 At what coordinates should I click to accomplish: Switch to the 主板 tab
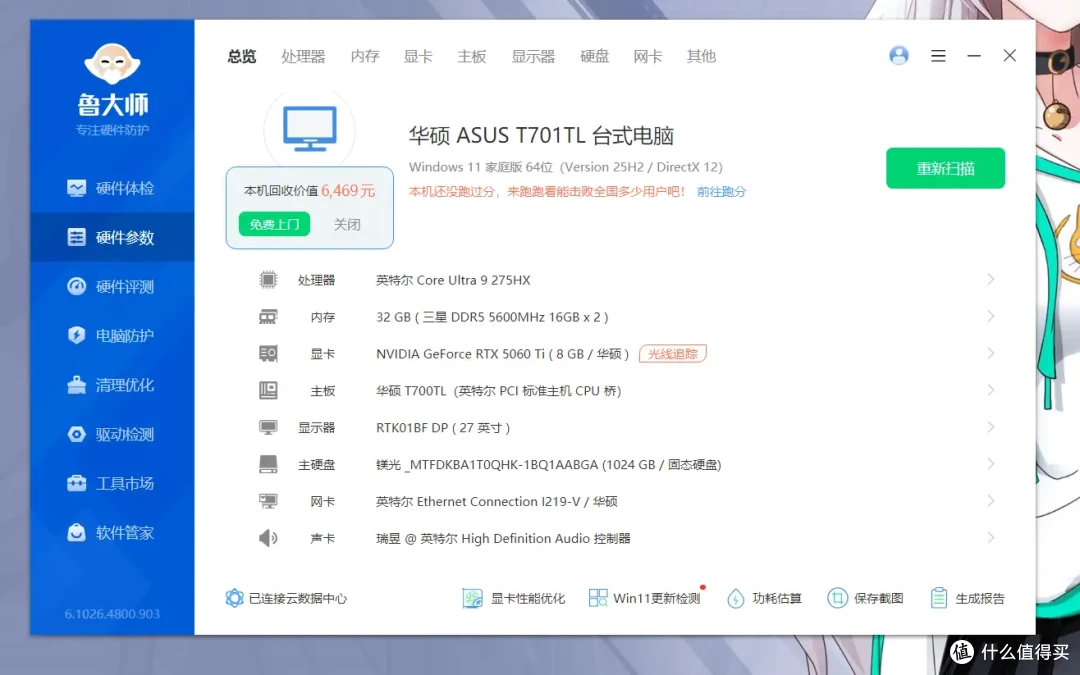(472, 56)
